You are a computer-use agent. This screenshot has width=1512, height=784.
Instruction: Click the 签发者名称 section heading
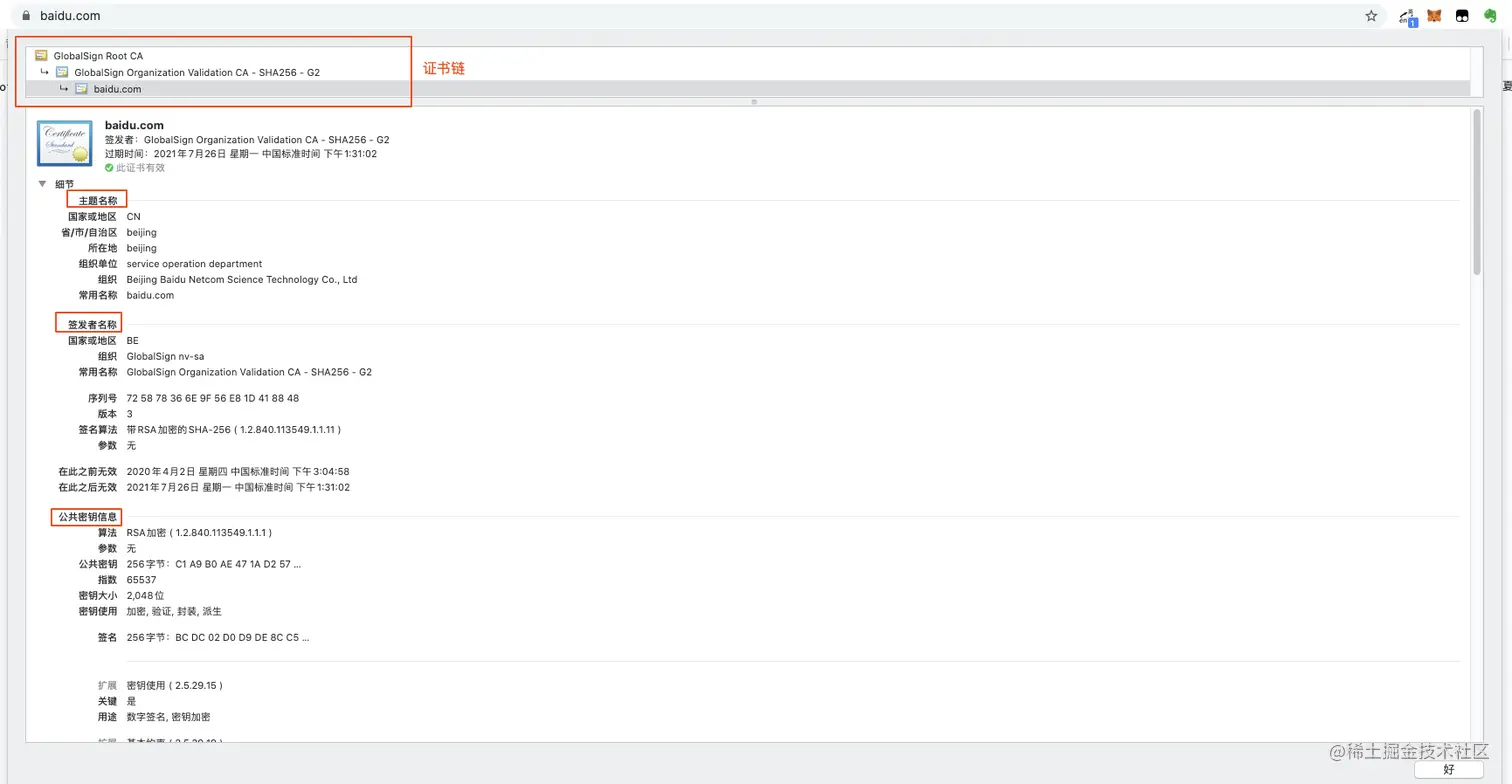(x=92, y=325)
